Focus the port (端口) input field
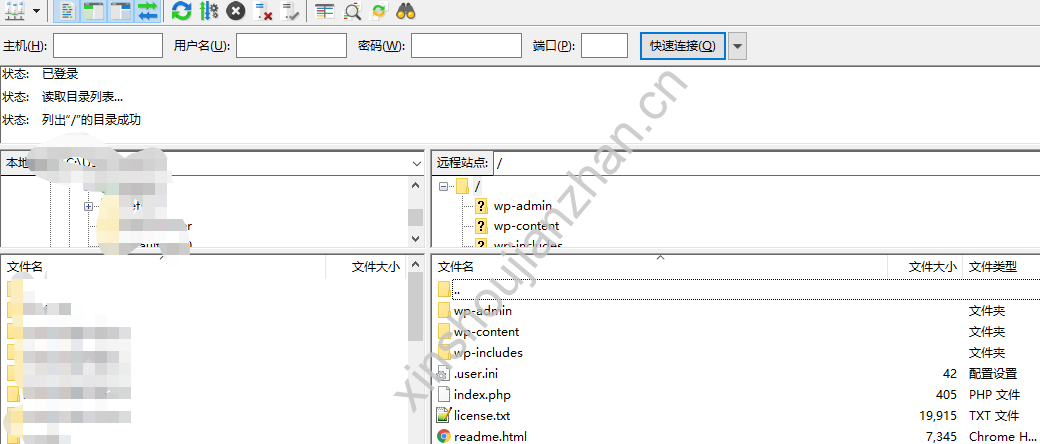This screenshot has height=444, width=1040. pos(604,46)
